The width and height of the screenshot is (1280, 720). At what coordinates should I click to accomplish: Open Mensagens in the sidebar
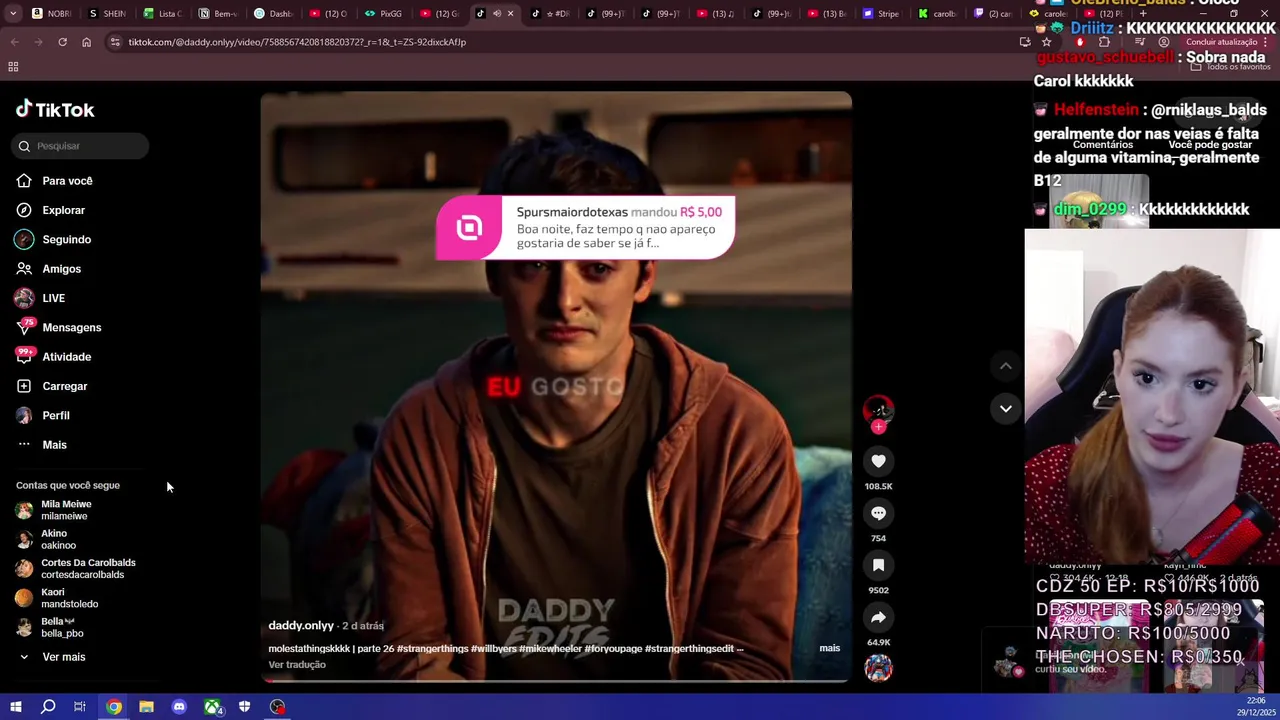point(58,327)
